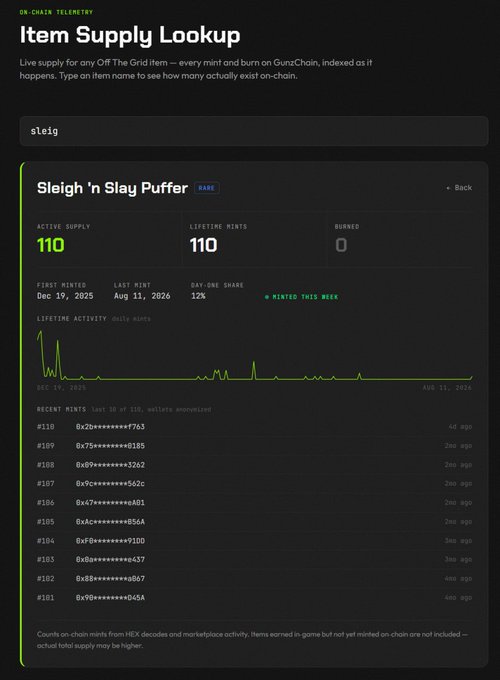Select mint row 0x88********a067

click(255, 579)
